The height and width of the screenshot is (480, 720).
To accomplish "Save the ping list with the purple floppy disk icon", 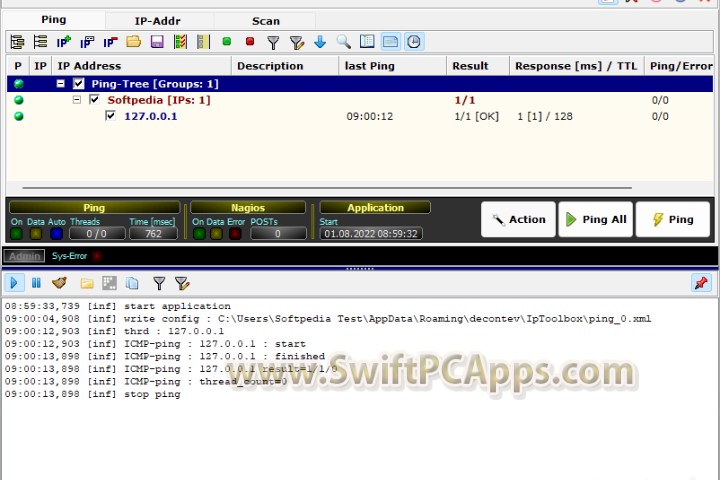I will (x=157, y=42).
